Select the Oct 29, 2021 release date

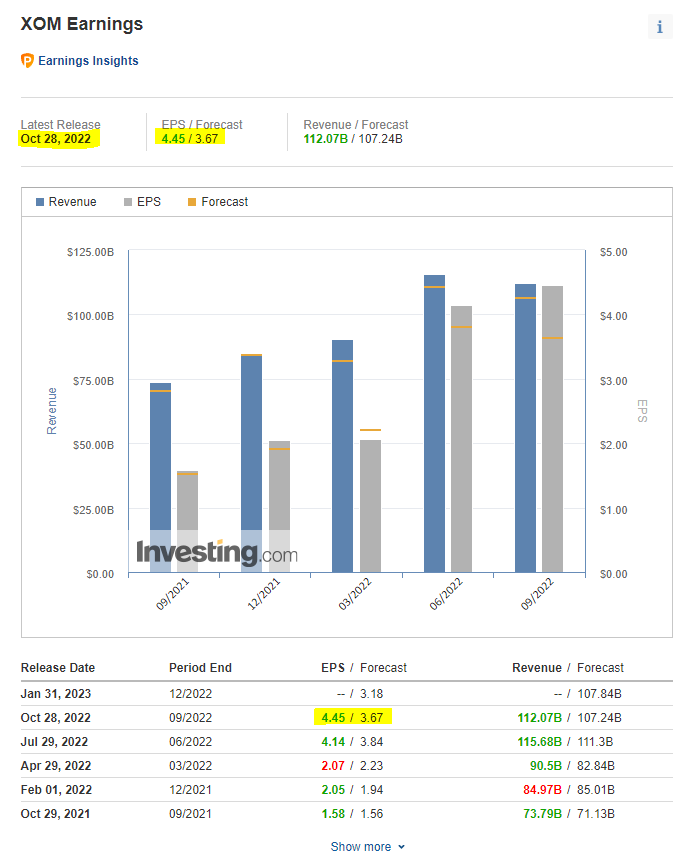tap(55, 814)
